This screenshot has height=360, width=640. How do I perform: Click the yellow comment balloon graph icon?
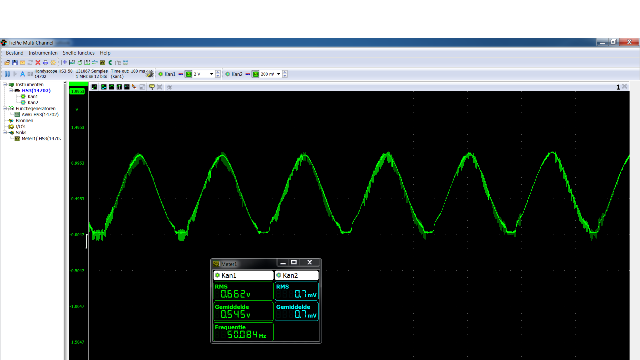152,87
